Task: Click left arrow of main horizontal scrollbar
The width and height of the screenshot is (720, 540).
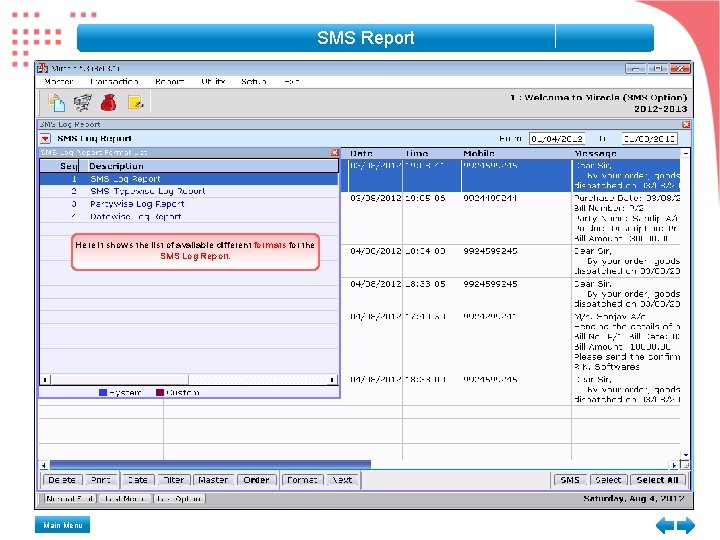Action: 44,465
